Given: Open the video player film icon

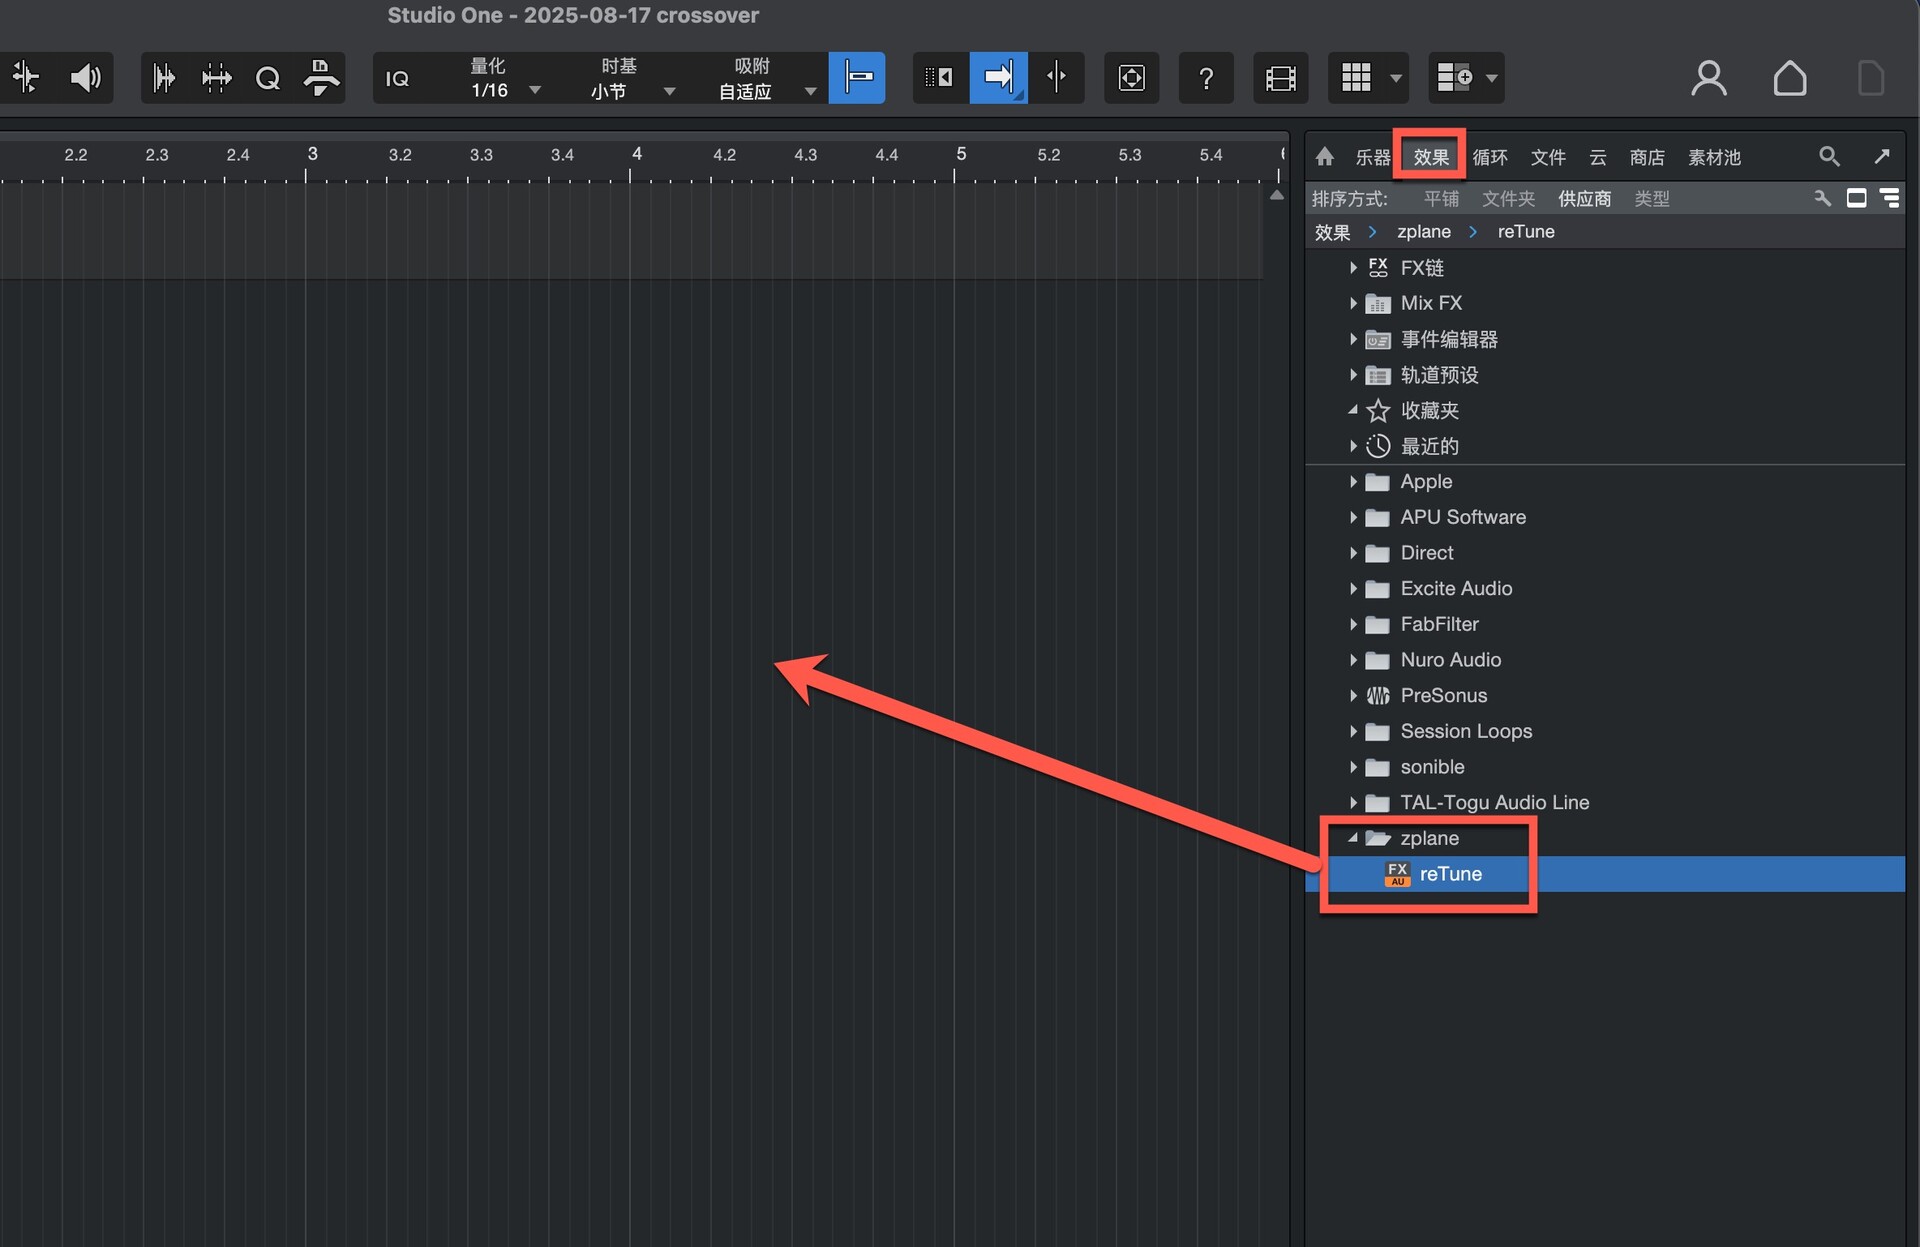Looking at the screenshot, I should click(1280, 78).
